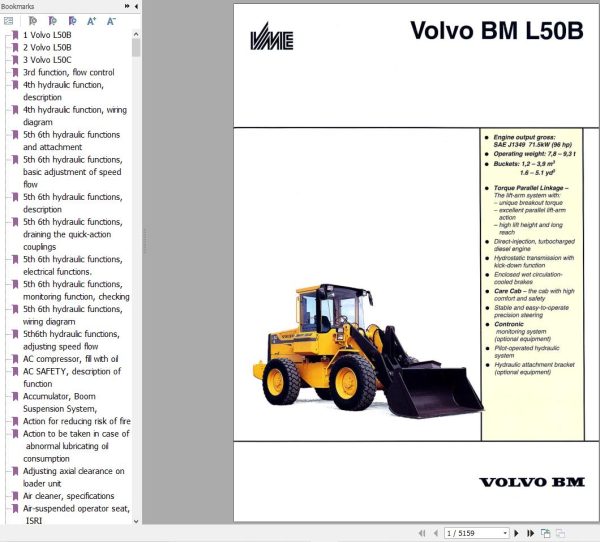
Task: Go to next page arrow
Action: pyautogui.click(x=516, y=533)
